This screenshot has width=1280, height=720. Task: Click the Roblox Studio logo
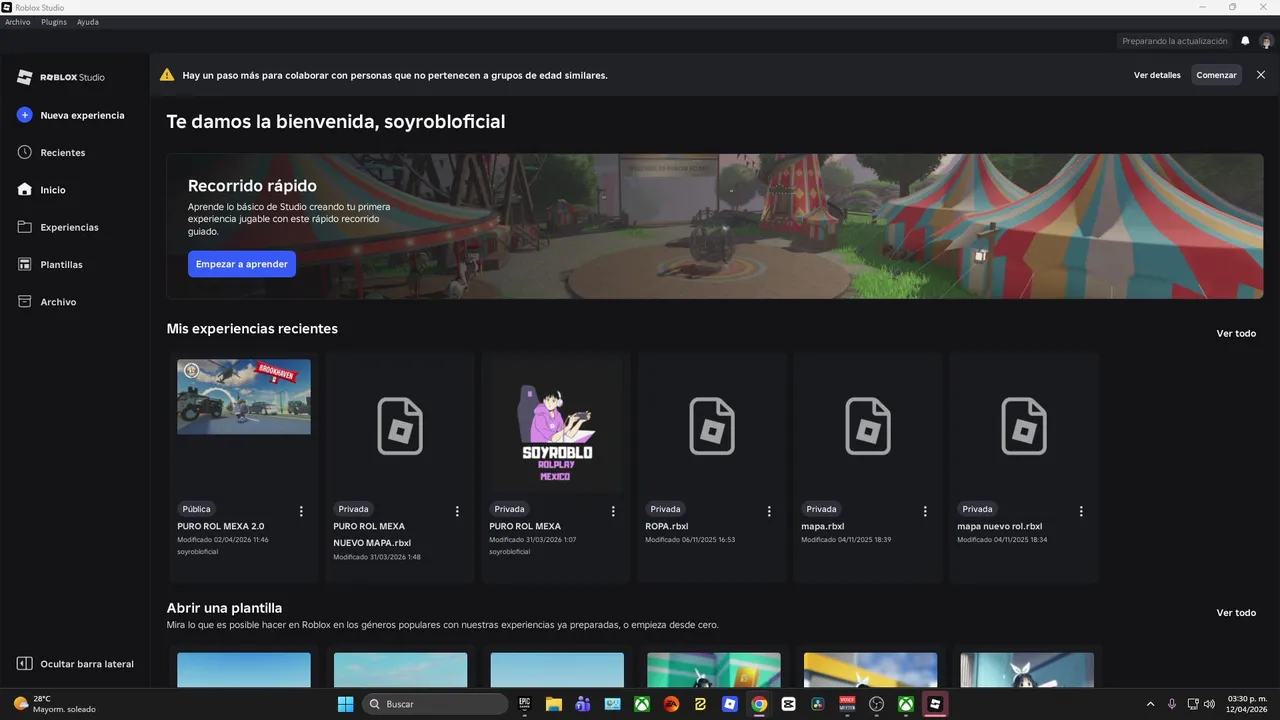61,77
